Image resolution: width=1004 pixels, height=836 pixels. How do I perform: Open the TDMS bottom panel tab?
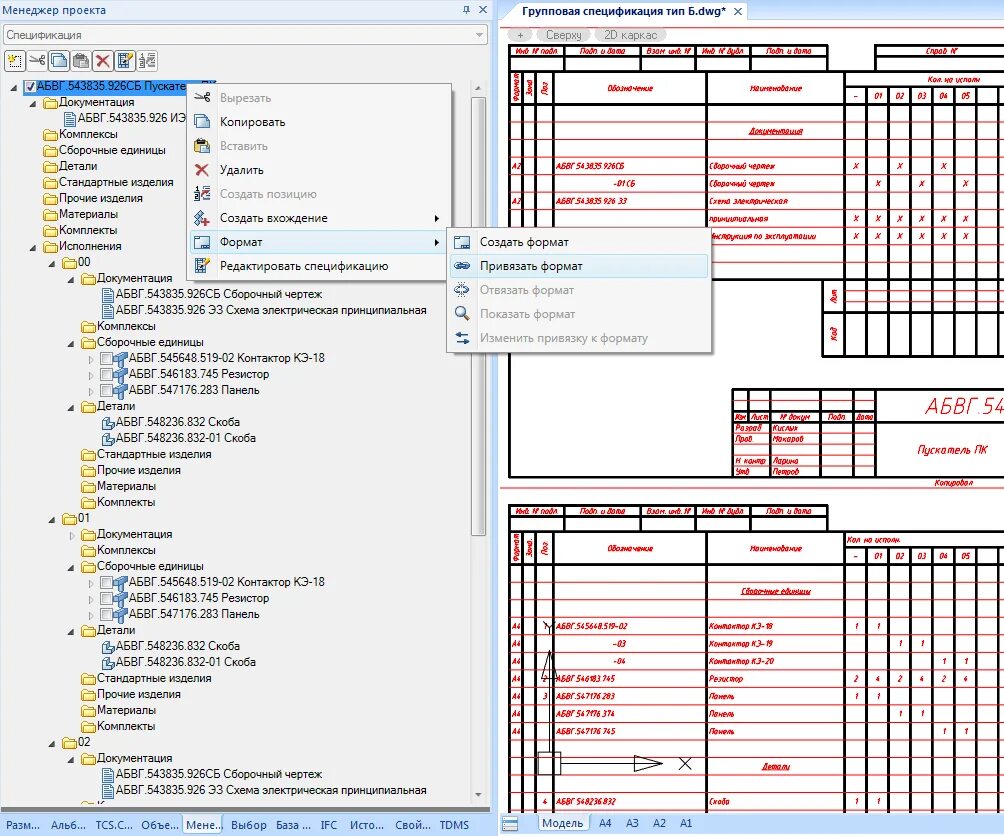(454, 825)
